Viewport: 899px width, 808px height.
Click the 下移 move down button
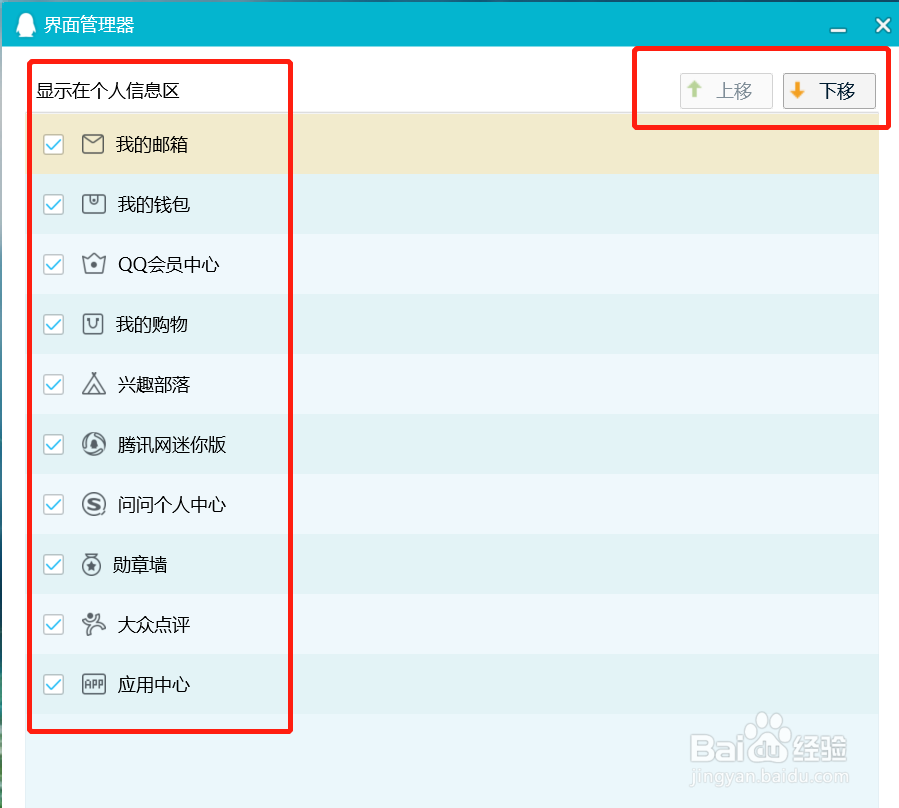(829, 91)
